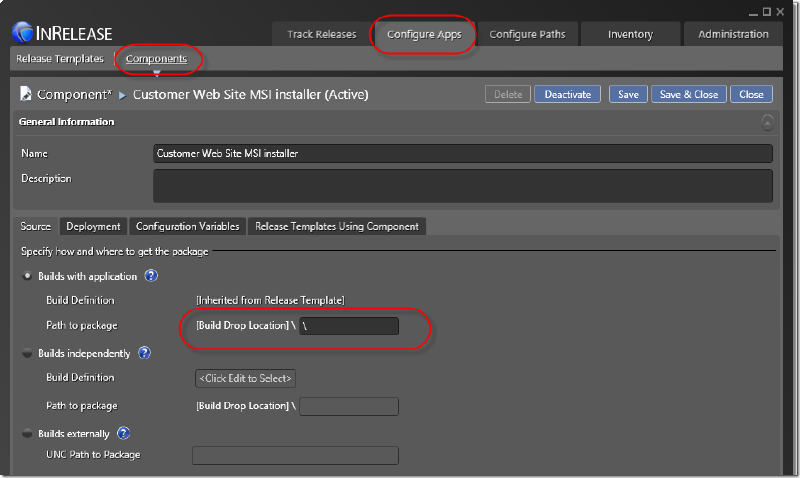
Task: Click the Deactivate button
Action: [x=567, y=94]
